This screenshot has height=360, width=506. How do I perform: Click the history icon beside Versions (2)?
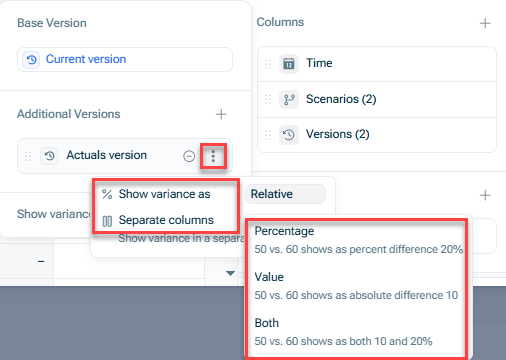tap(289, 135)
